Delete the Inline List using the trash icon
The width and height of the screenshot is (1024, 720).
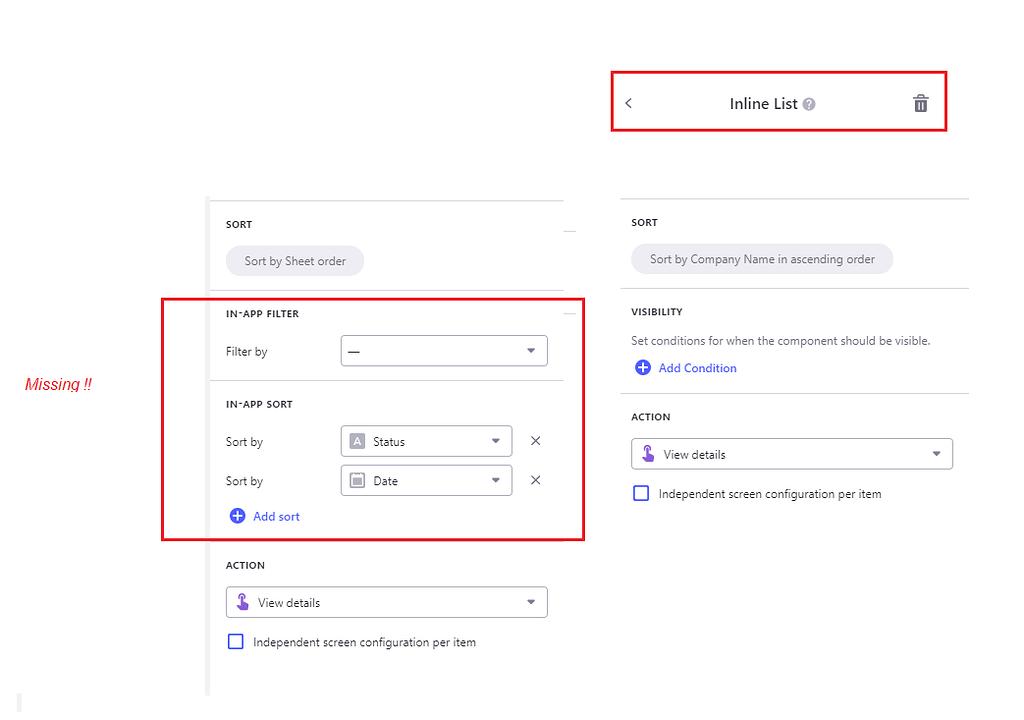pos(920,103)
